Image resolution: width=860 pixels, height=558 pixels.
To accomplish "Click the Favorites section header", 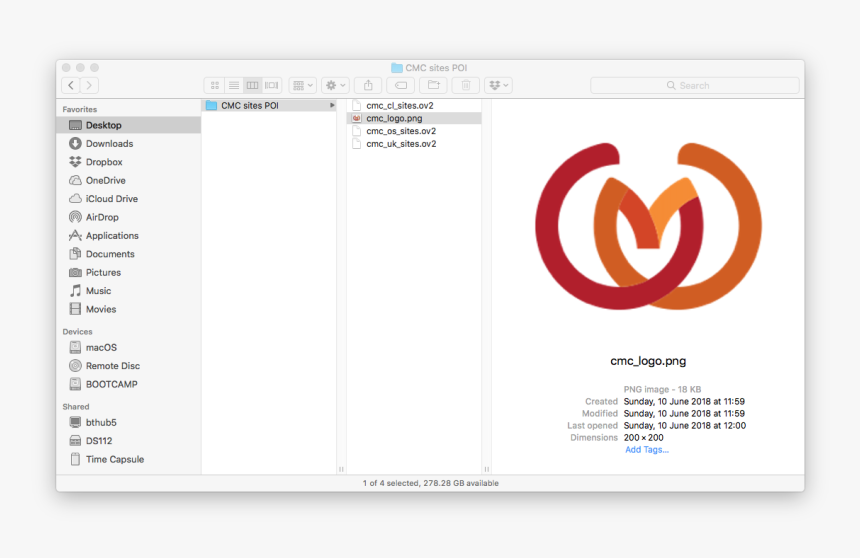I will tap(80, 109).
